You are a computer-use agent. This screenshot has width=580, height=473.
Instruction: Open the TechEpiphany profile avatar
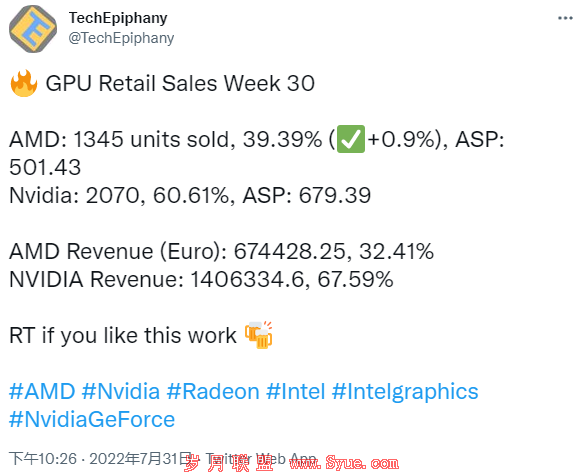[x=33, y=29]
